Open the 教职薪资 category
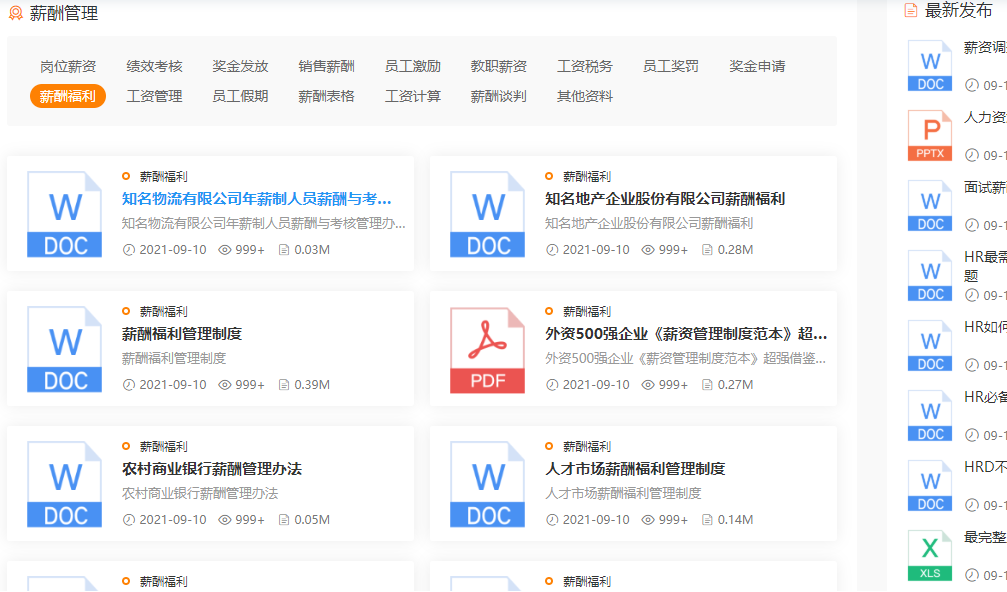 [498, 66]
